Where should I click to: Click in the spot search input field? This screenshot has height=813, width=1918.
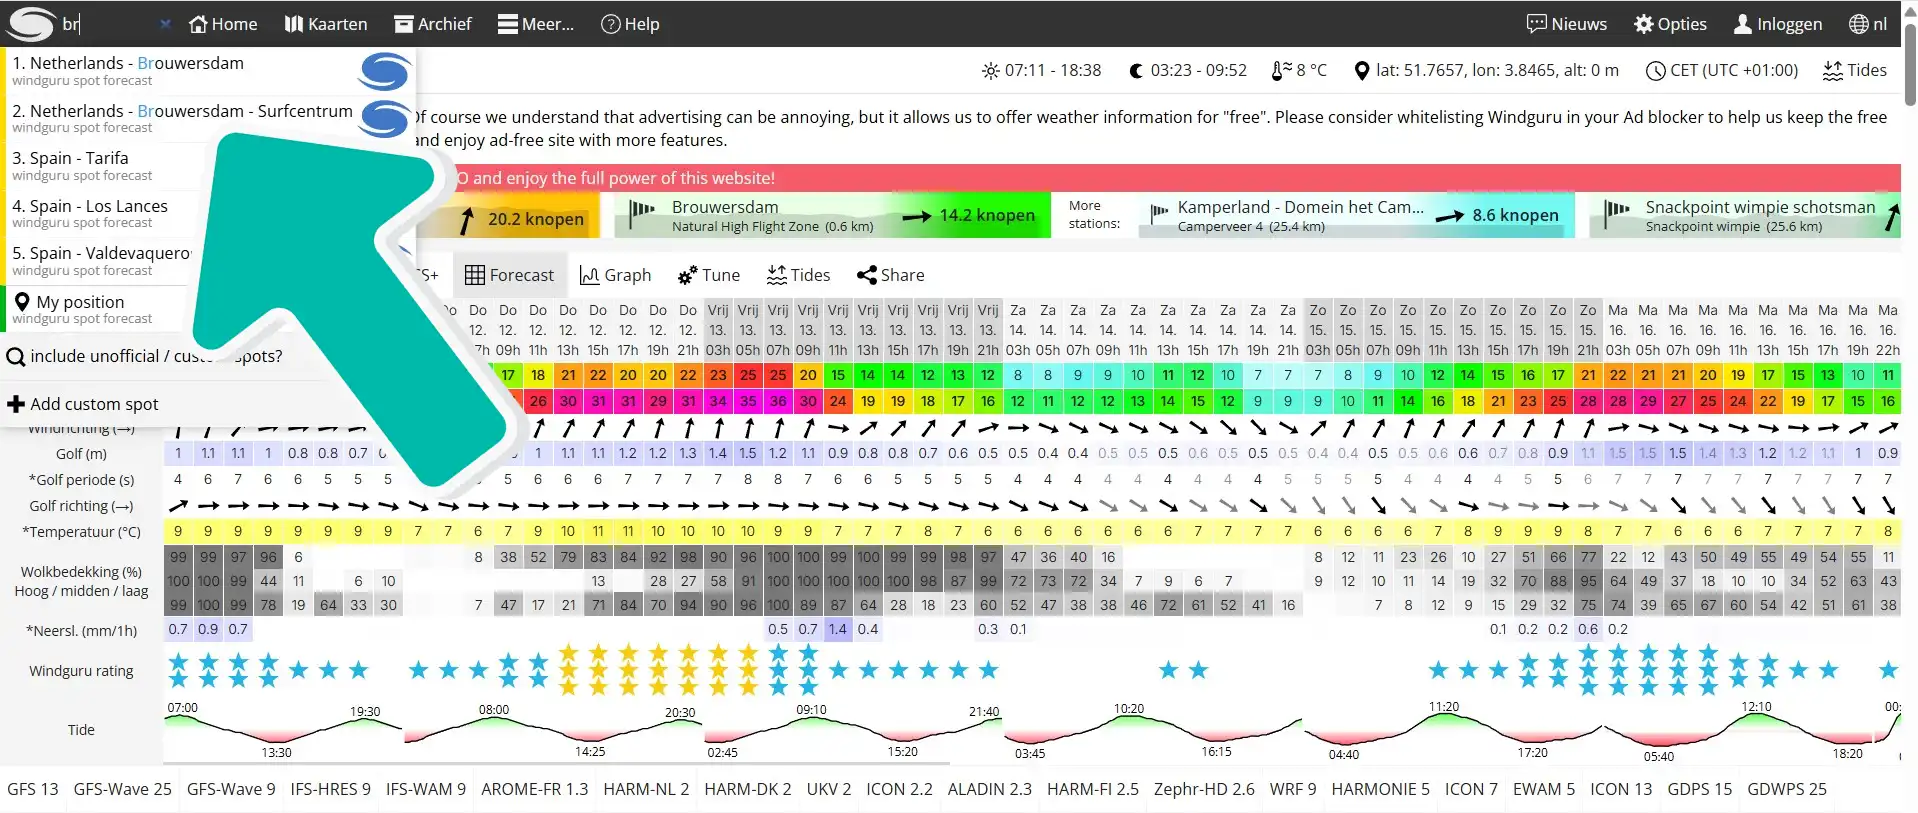[107, 24]
